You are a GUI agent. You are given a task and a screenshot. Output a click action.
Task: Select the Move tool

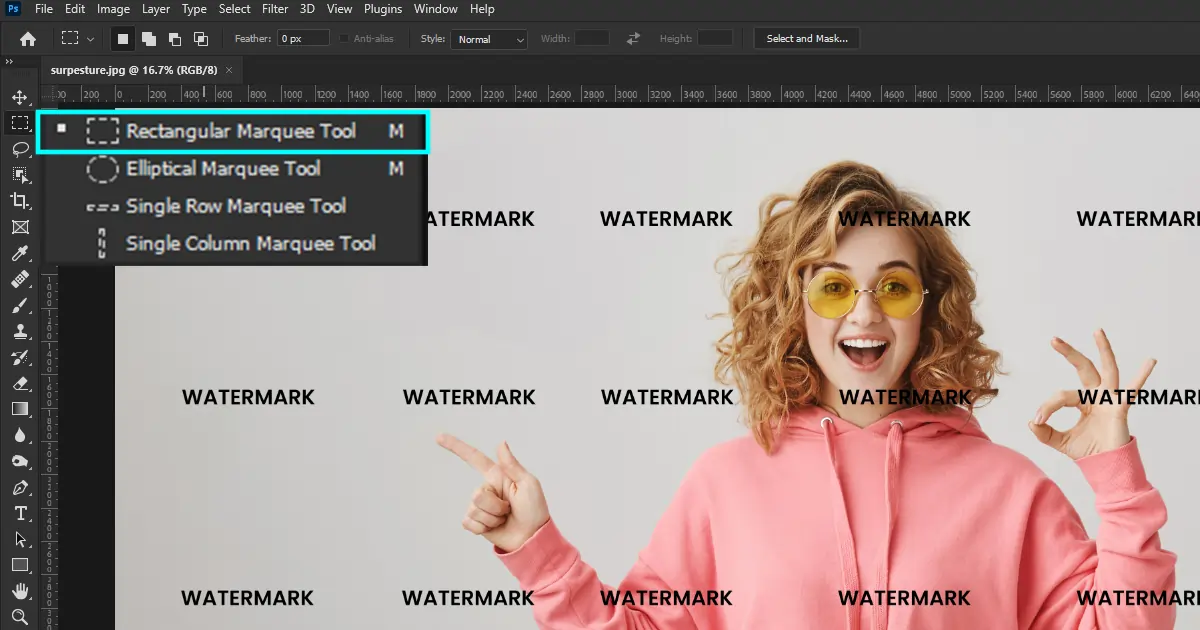click(x=20, y=96)
